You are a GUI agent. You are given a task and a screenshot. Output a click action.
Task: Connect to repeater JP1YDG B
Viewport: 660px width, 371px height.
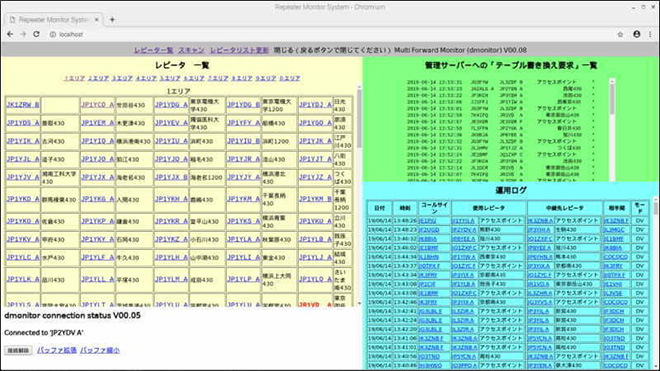pyautogui.click(x=244, y=104)
